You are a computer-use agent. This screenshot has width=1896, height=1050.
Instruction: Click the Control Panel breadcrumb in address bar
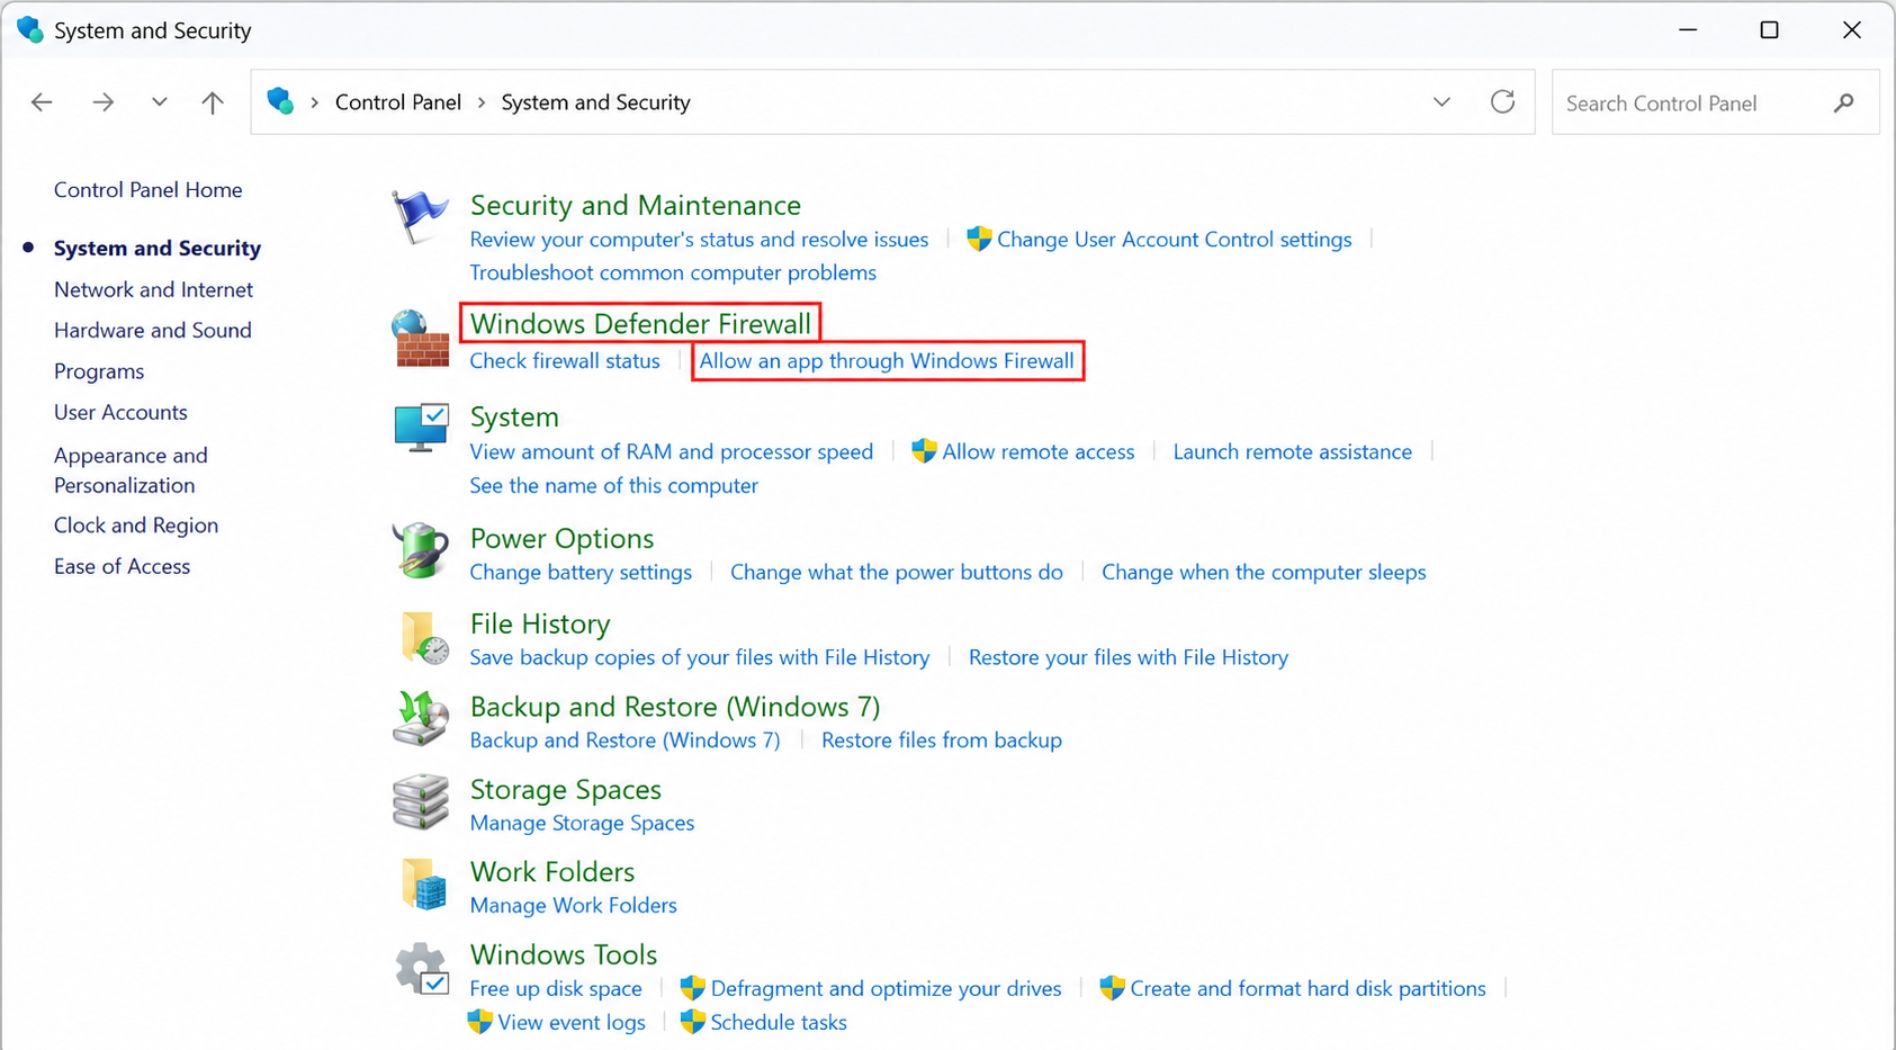398,102
